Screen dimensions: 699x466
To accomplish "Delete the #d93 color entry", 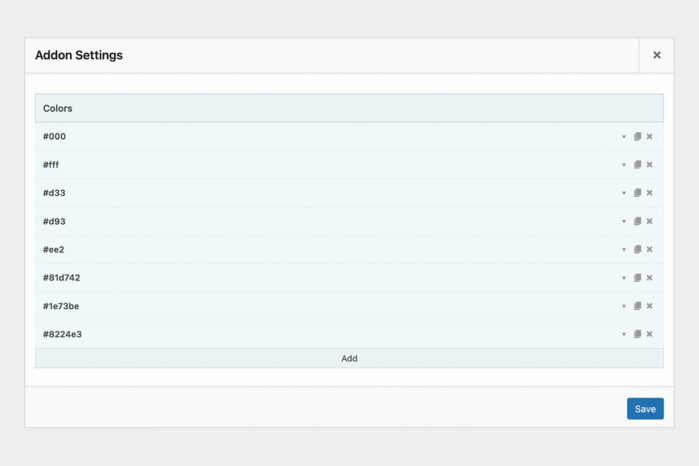I will point(649,221).
